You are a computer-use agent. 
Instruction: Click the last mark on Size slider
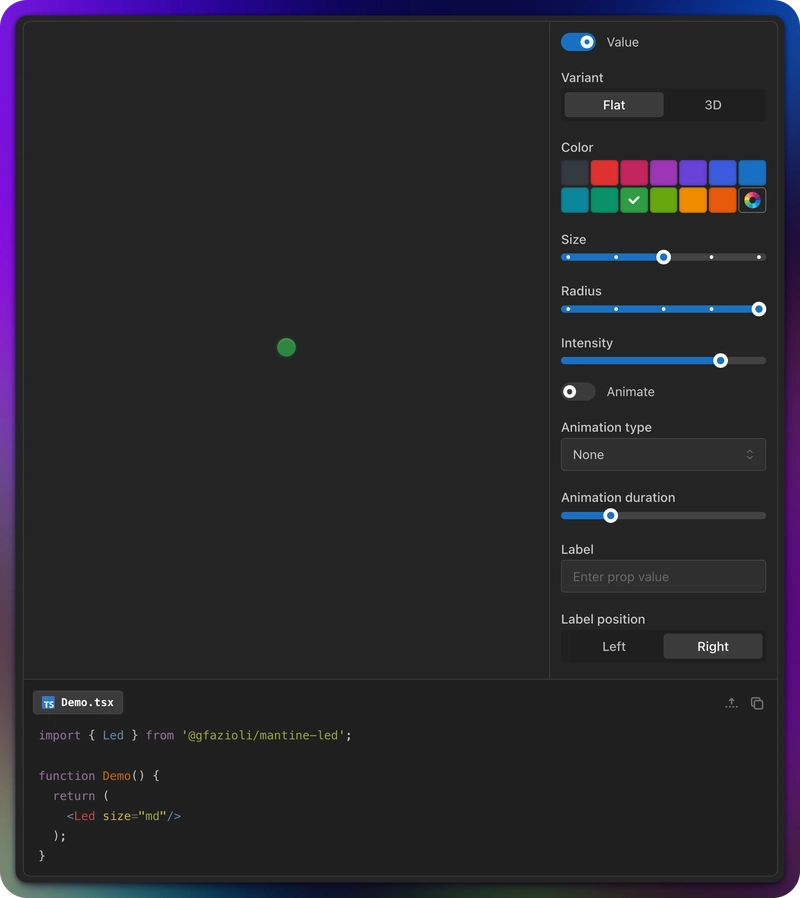[x=759, y=257]
